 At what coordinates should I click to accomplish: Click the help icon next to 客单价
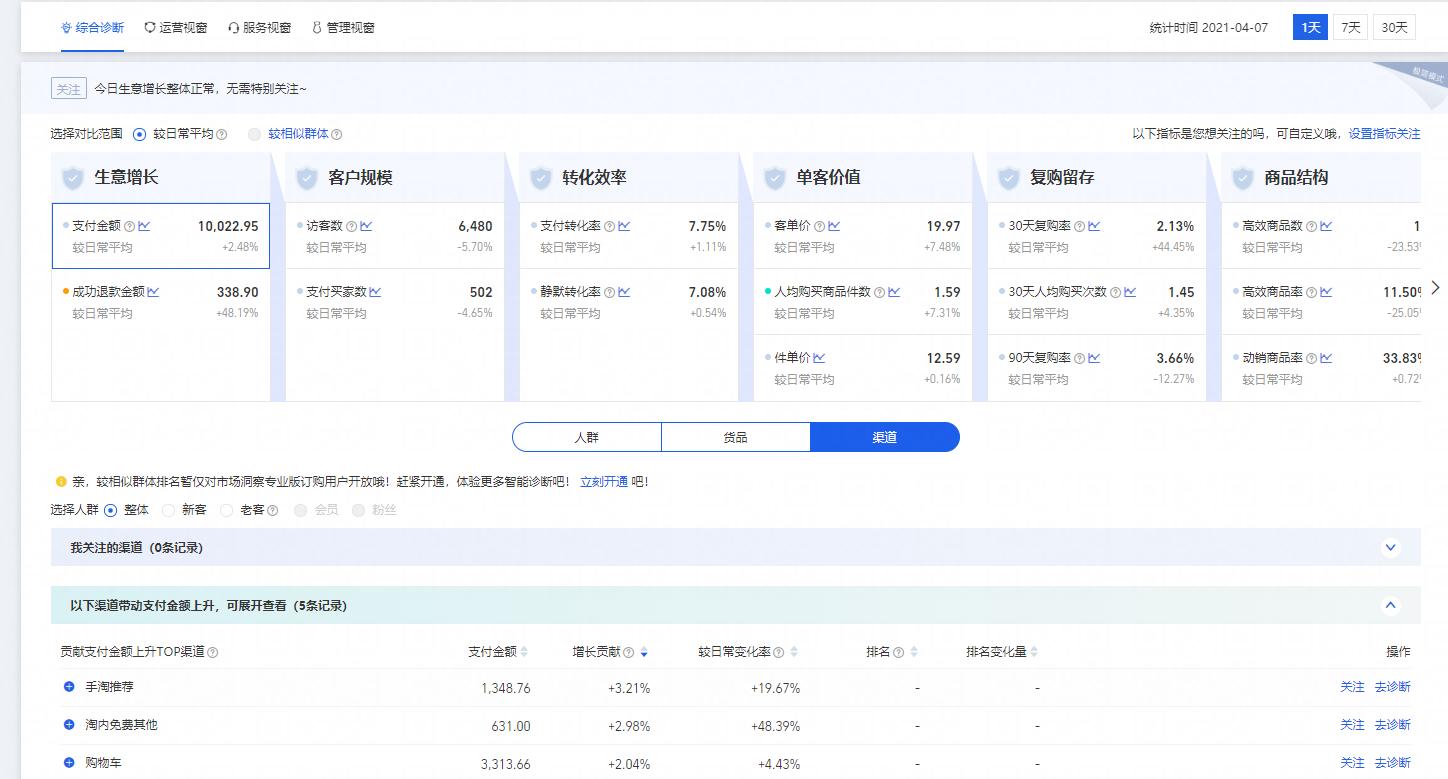click(819, 226)
